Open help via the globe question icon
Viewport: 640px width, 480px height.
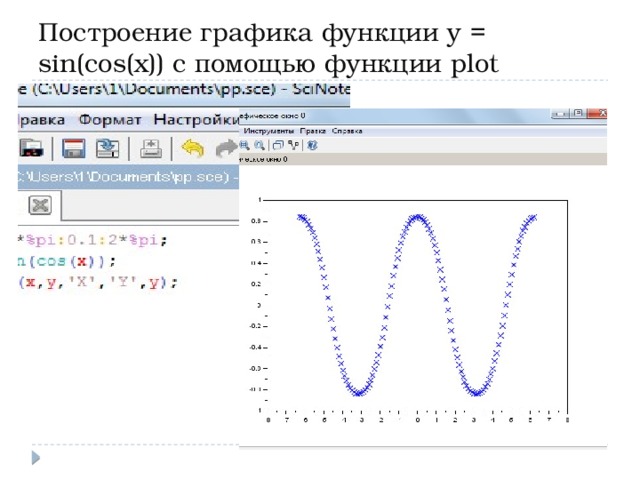point(312,145)
